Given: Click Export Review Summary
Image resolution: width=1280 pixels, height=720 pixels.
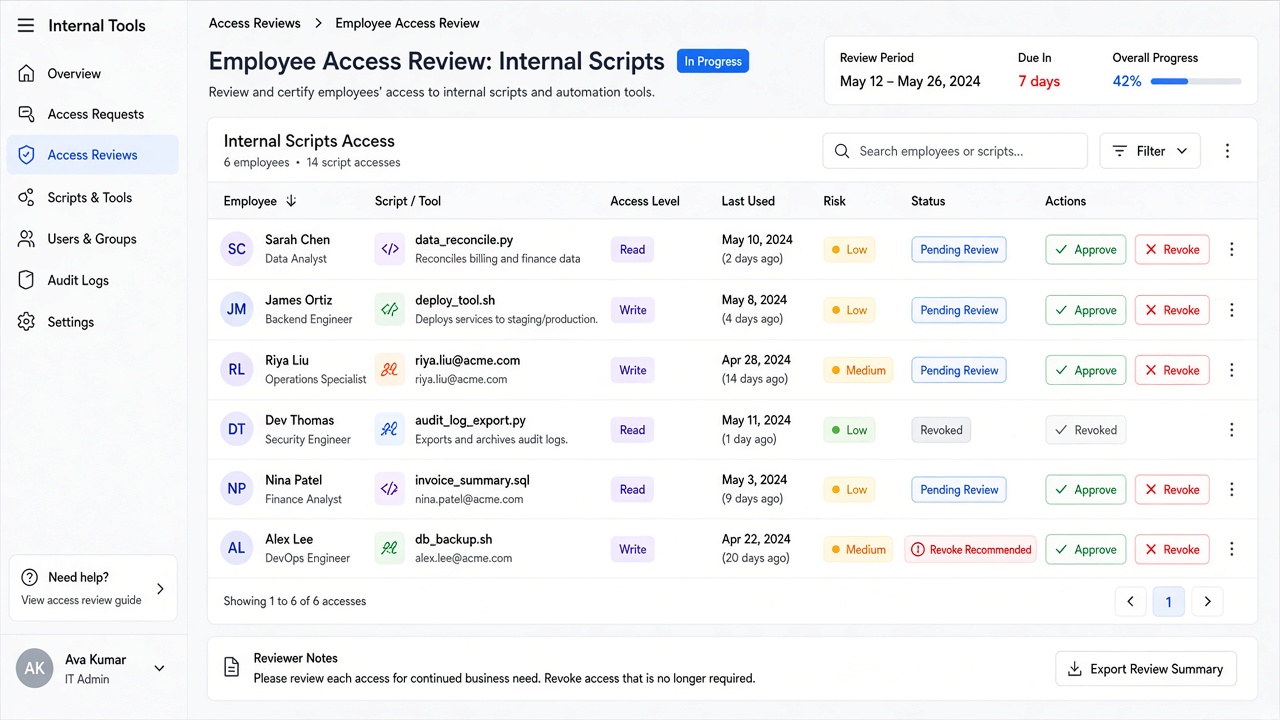Looking at the screenshot, I should pos(1146,669).
